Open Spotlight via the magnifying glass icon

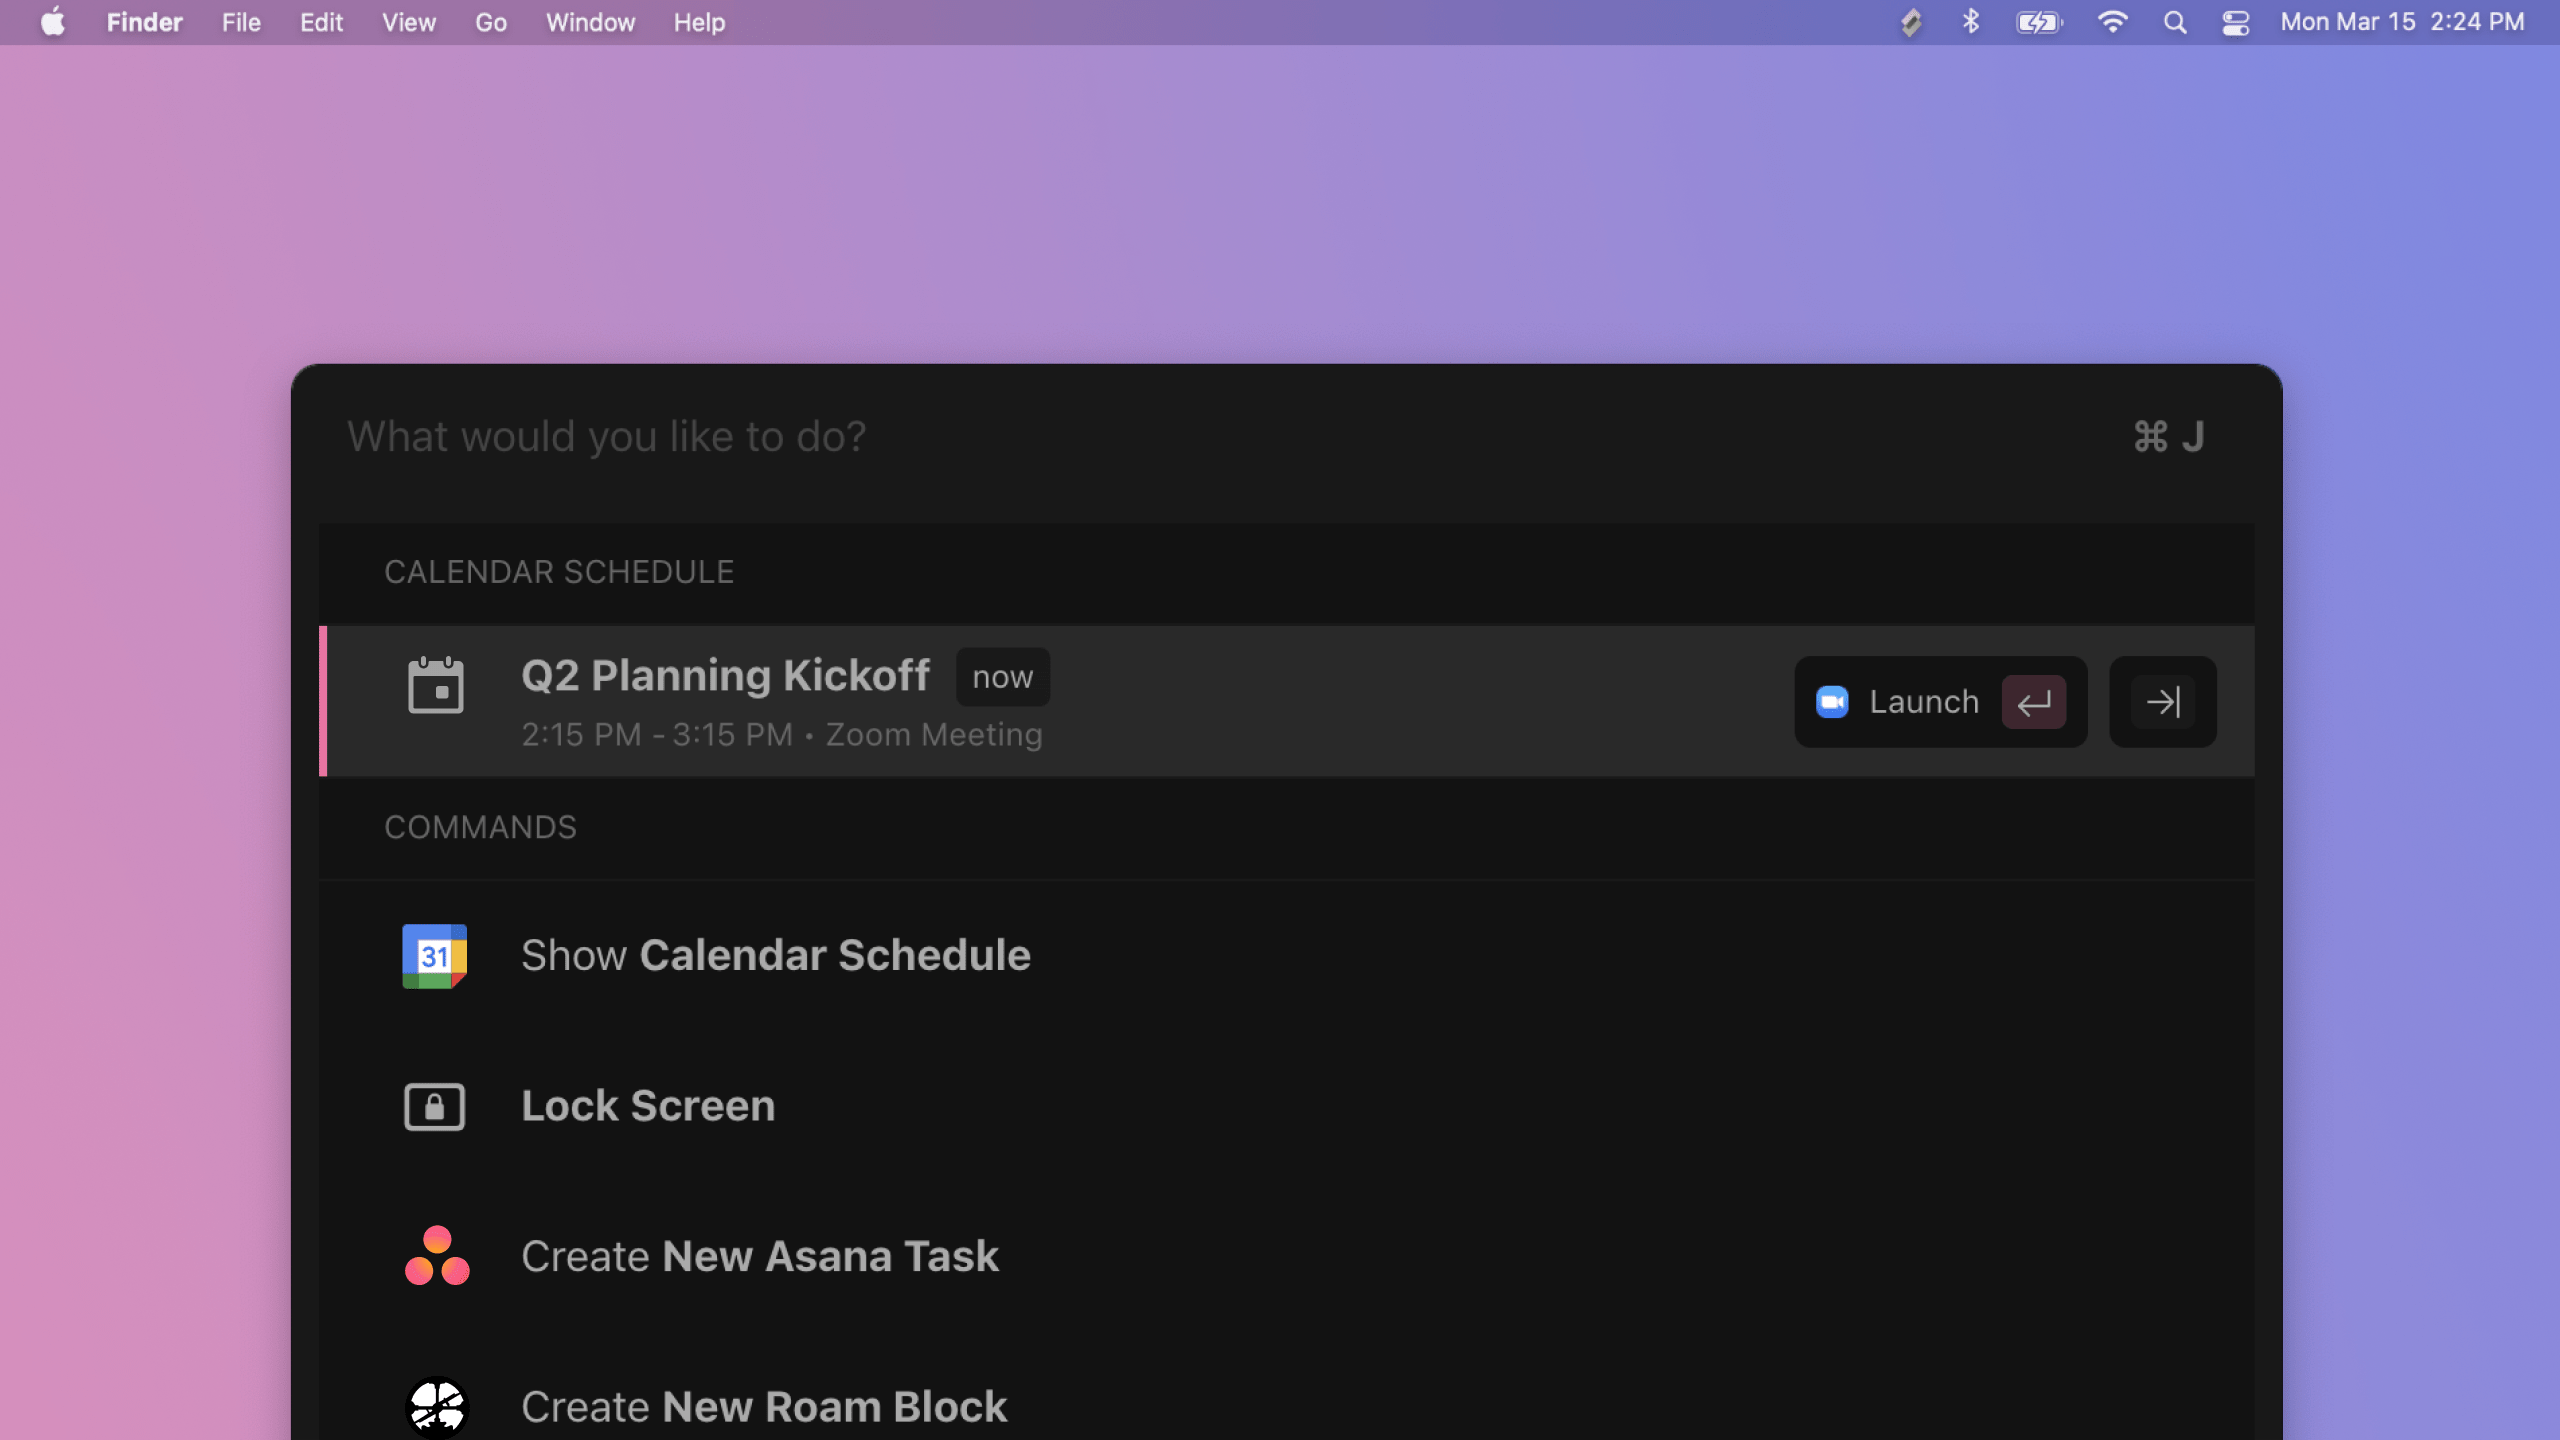point(2174,21)
